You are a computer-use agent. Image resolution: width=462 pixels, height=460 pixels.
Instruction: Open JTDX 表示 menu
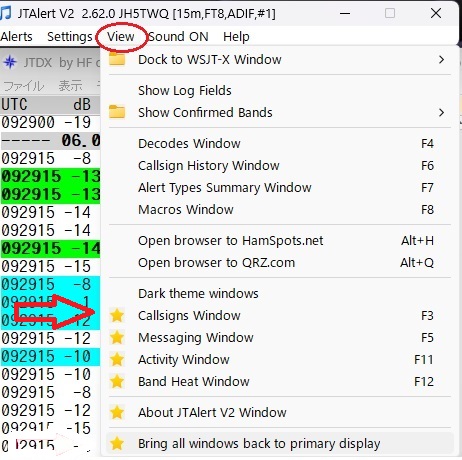click(x=70, y=86)
